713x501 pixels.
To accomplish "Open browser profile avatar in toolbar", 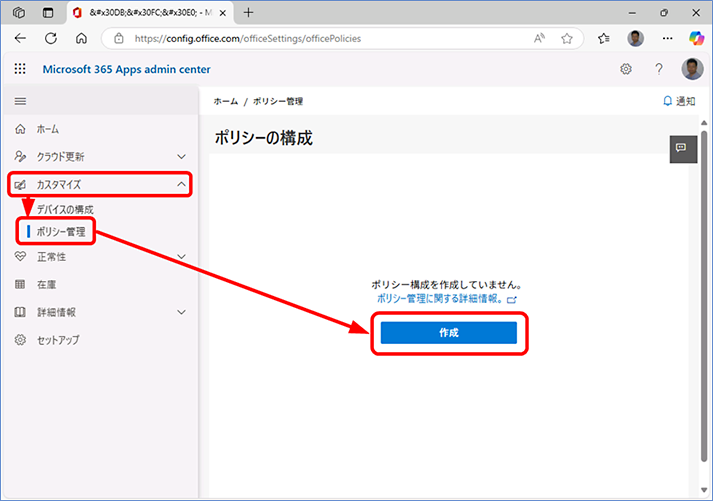I will pyautogui.click(x=635, y=39).
